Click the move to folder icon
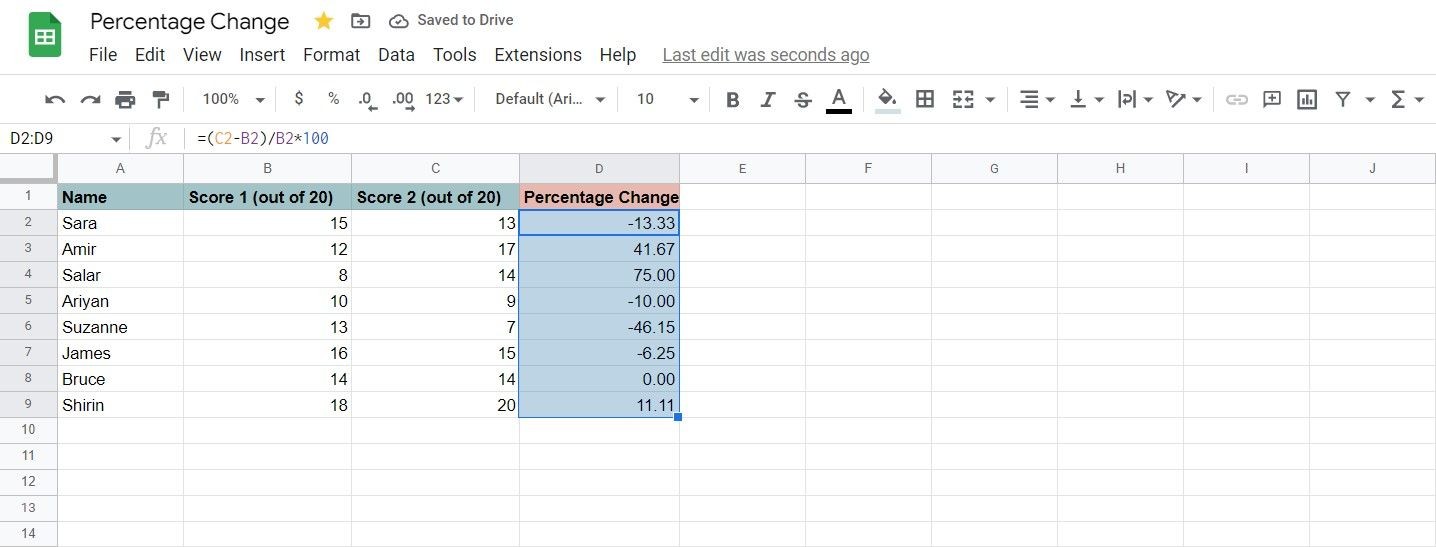 tap(360, 21)
